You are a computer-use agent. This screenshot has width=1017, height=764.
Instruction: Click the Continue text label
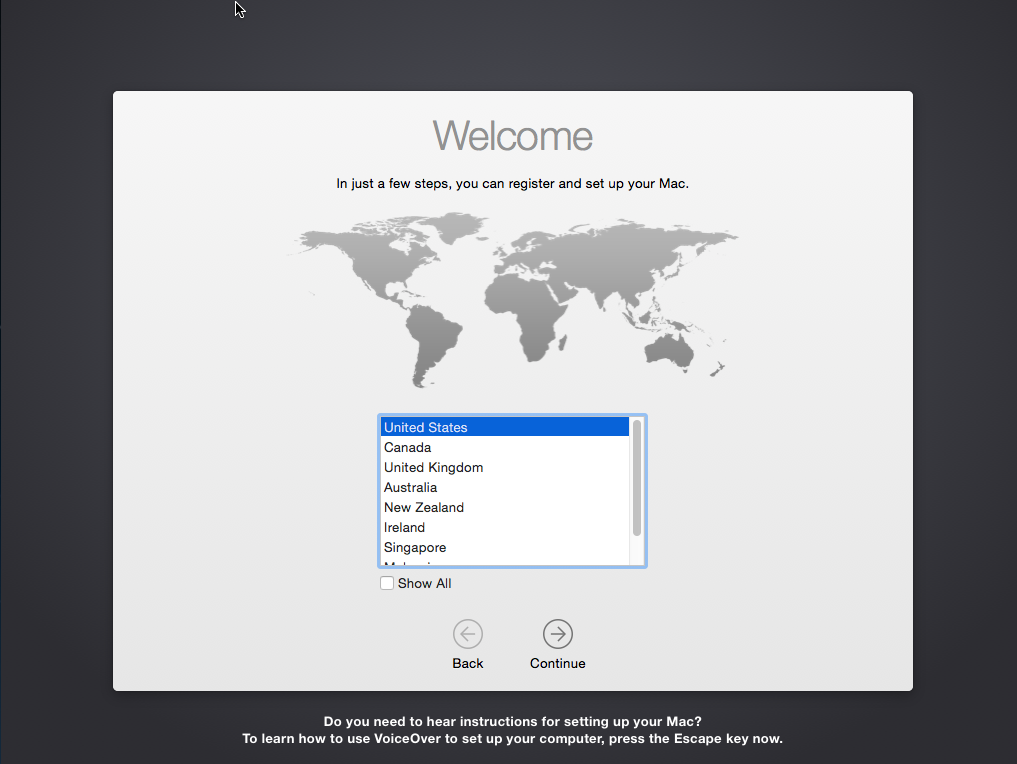[558, 663]
